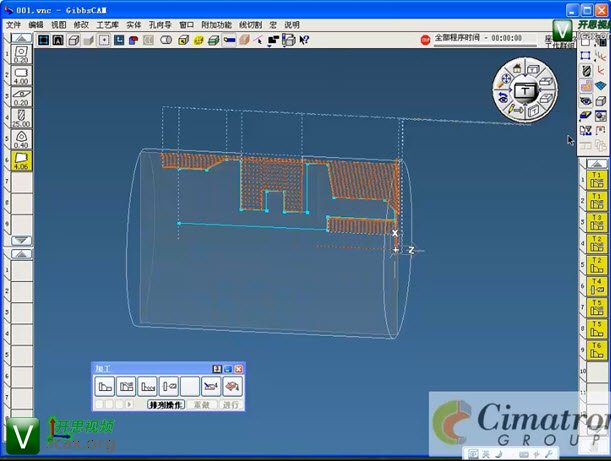Click the gray cube solid palette icon
Screen dimensions: 611x461
(600, 101)
